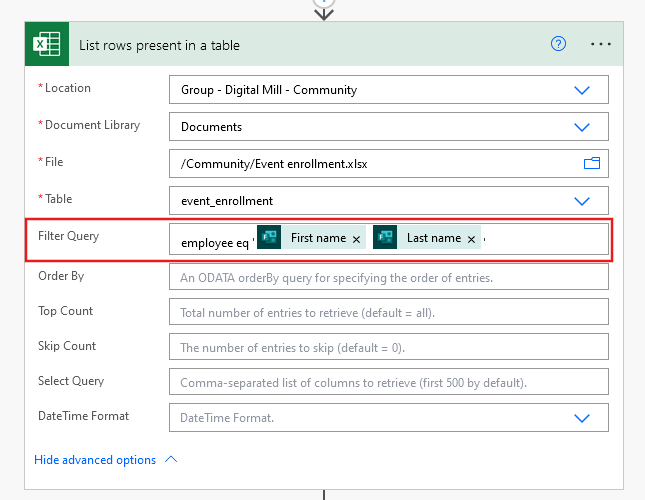Click the File path input field

(389, 164)
